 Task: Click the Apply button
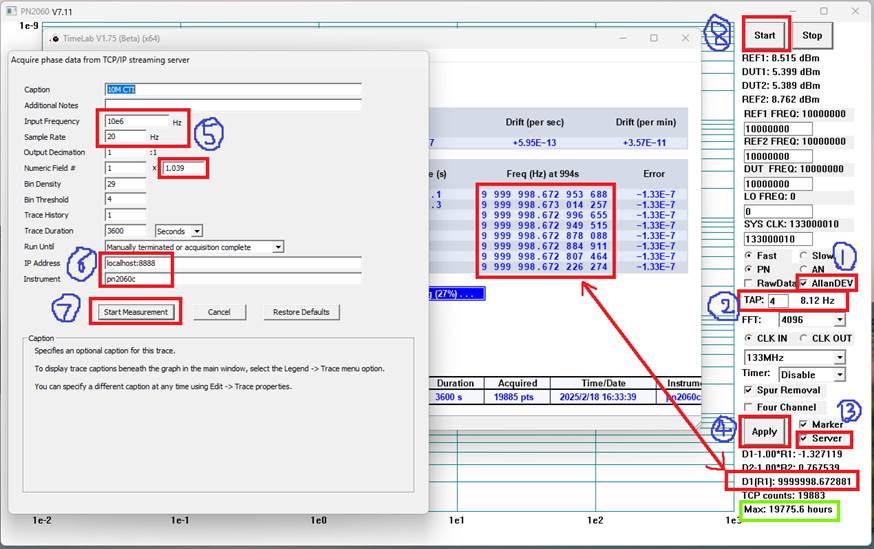764,431
